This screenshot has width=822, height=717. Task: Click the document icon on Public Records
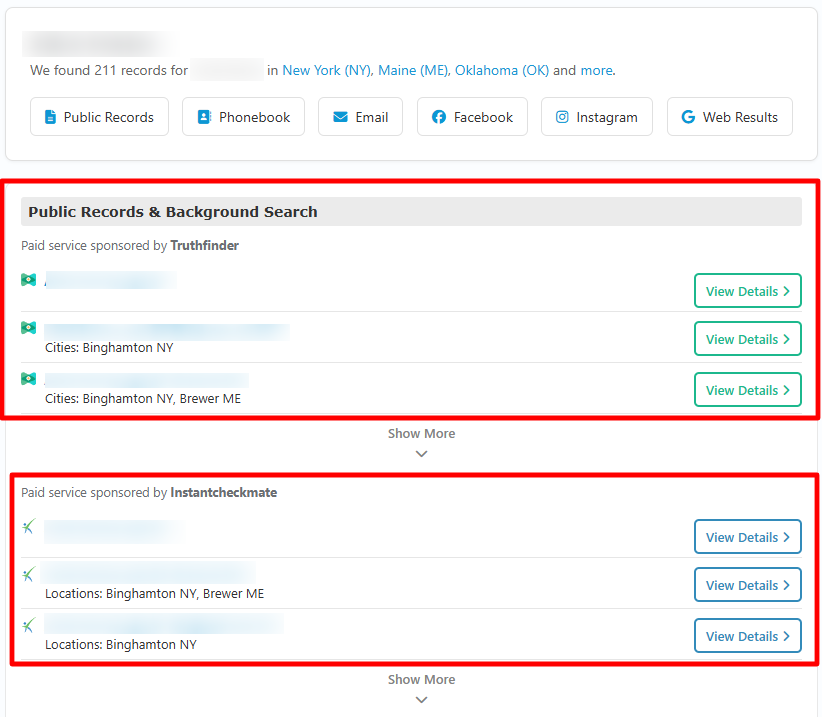click(x=50, y=117)
